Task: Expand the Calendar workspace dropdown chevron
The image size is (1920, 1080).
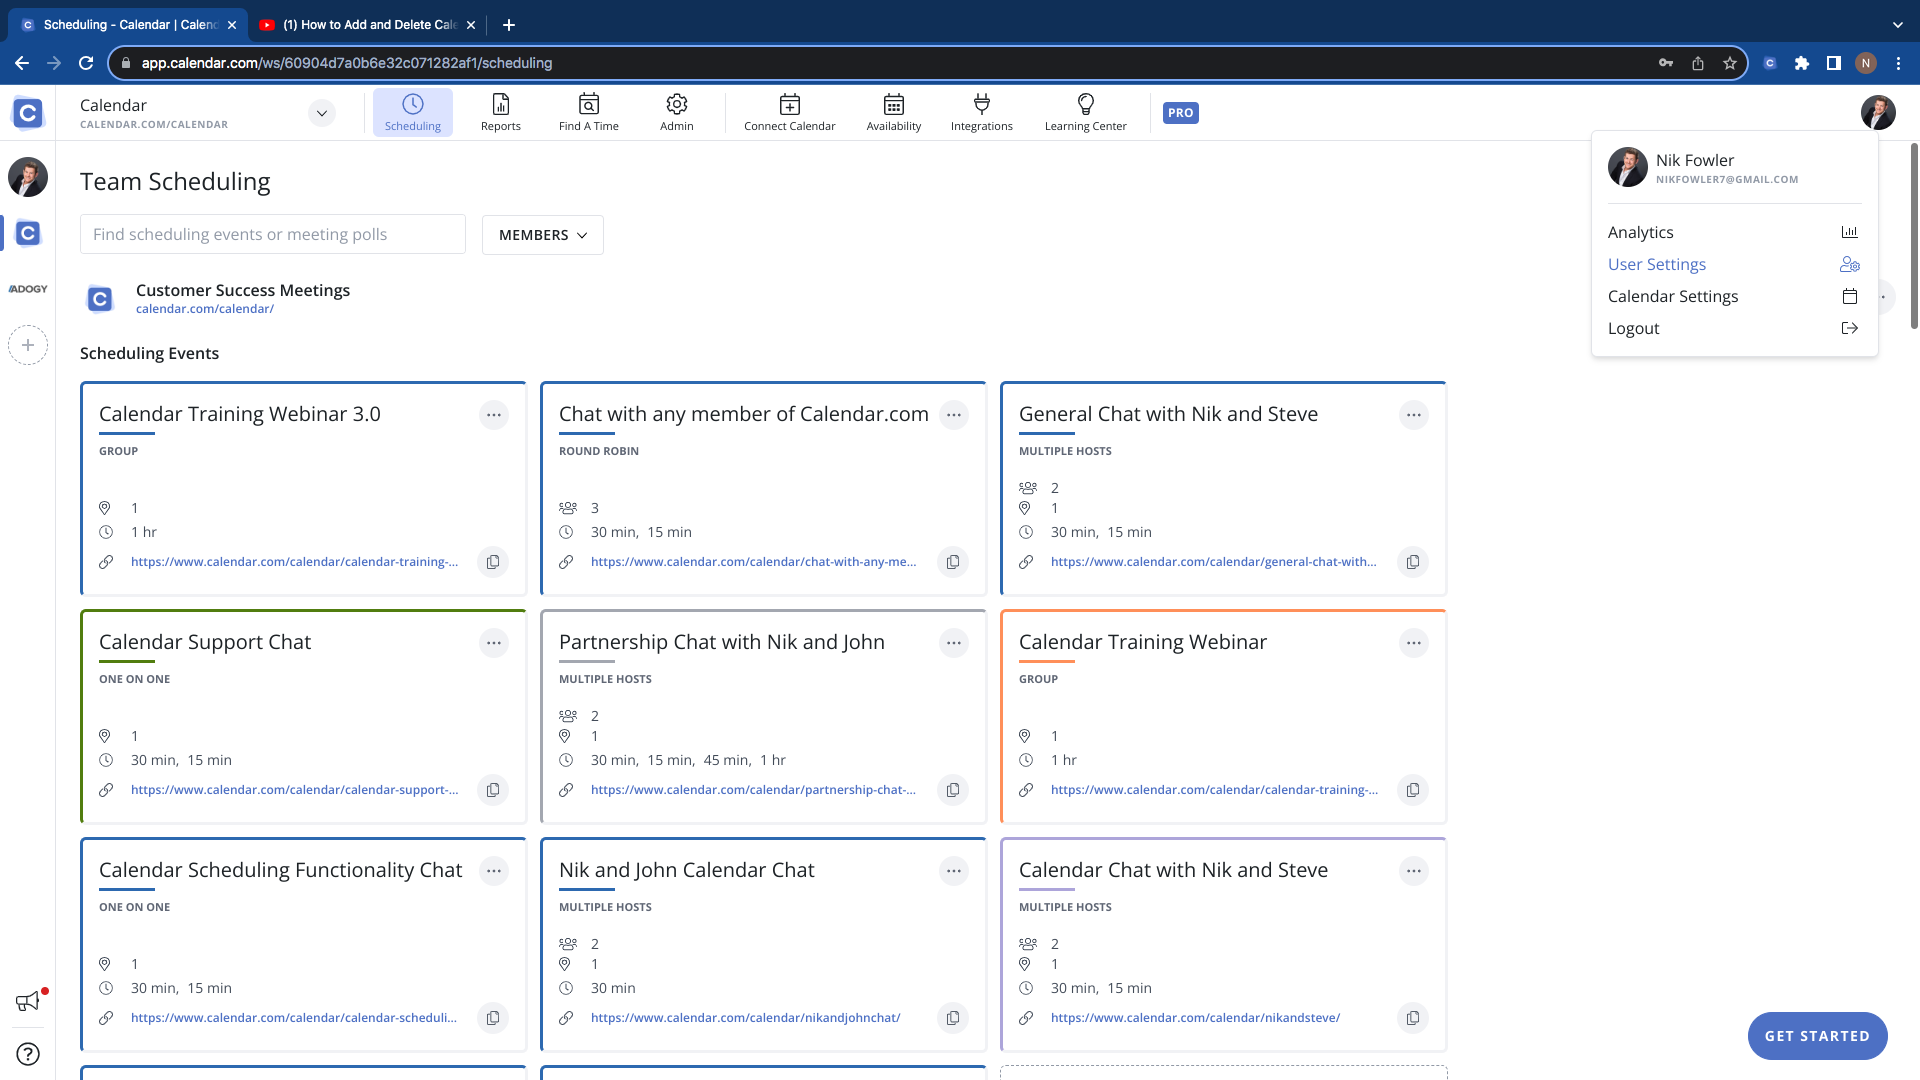Action: 321,113
